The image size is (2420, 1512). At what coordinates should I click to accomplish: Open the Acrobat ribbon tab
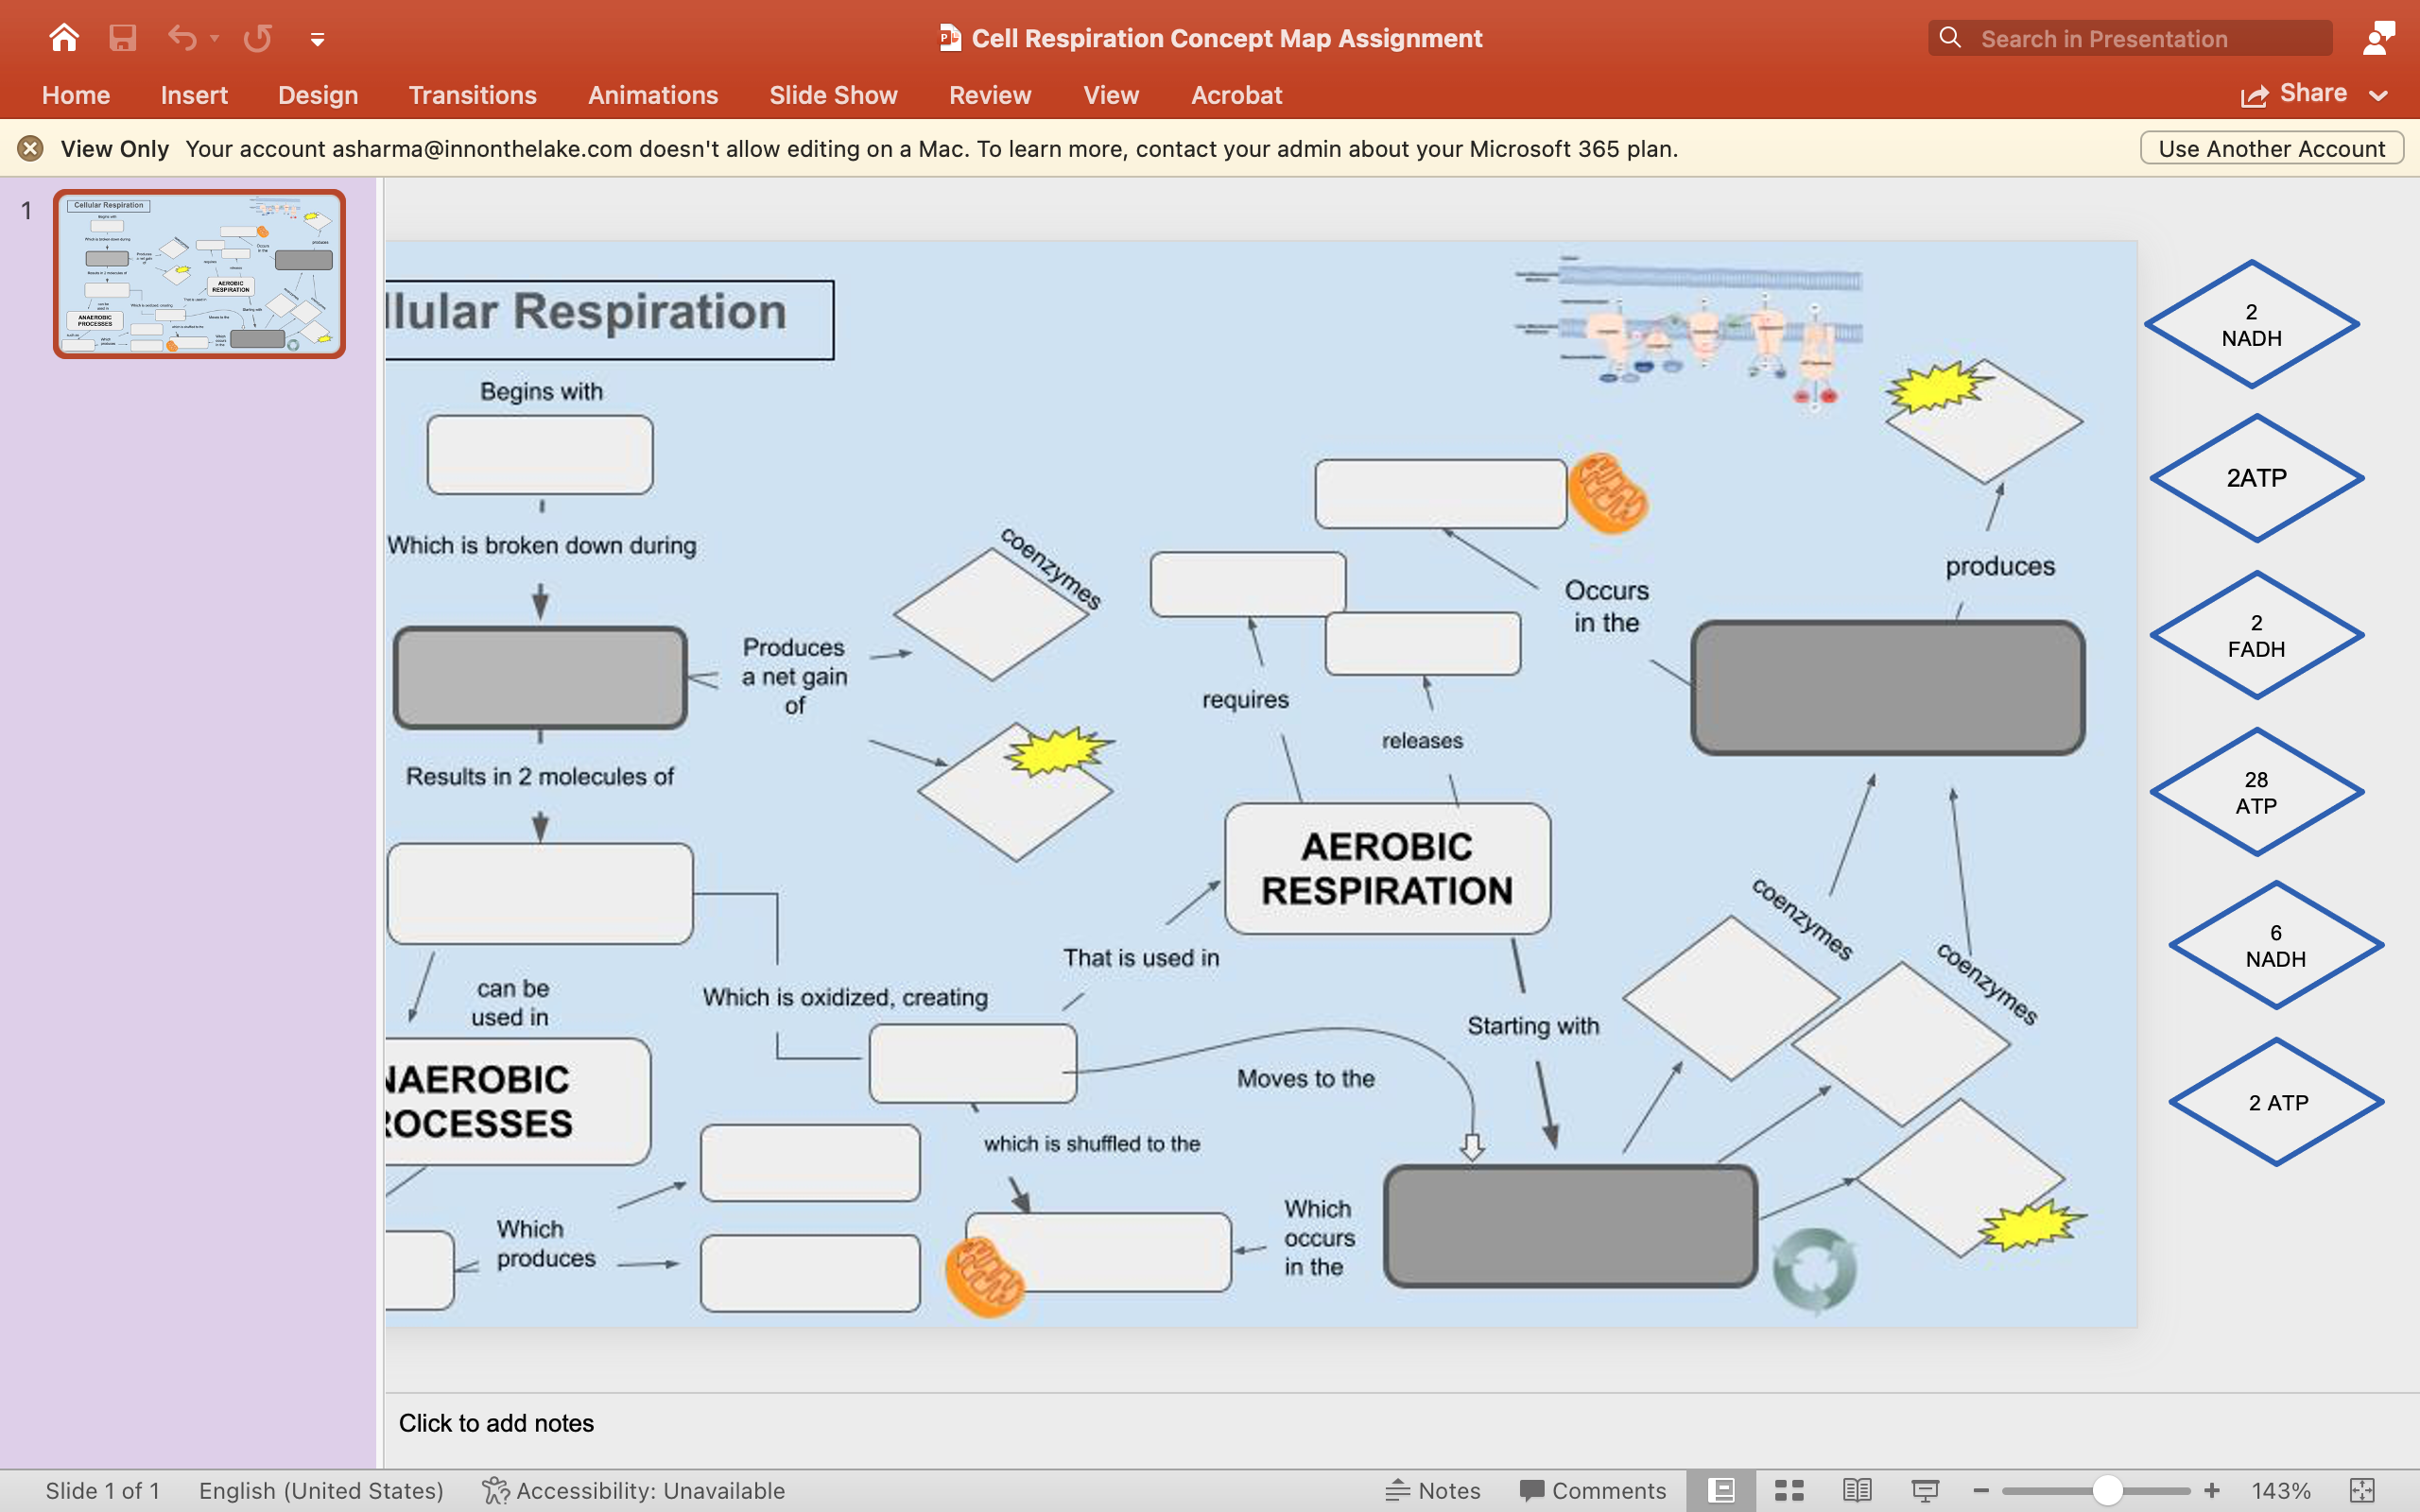coord(1236,95)
